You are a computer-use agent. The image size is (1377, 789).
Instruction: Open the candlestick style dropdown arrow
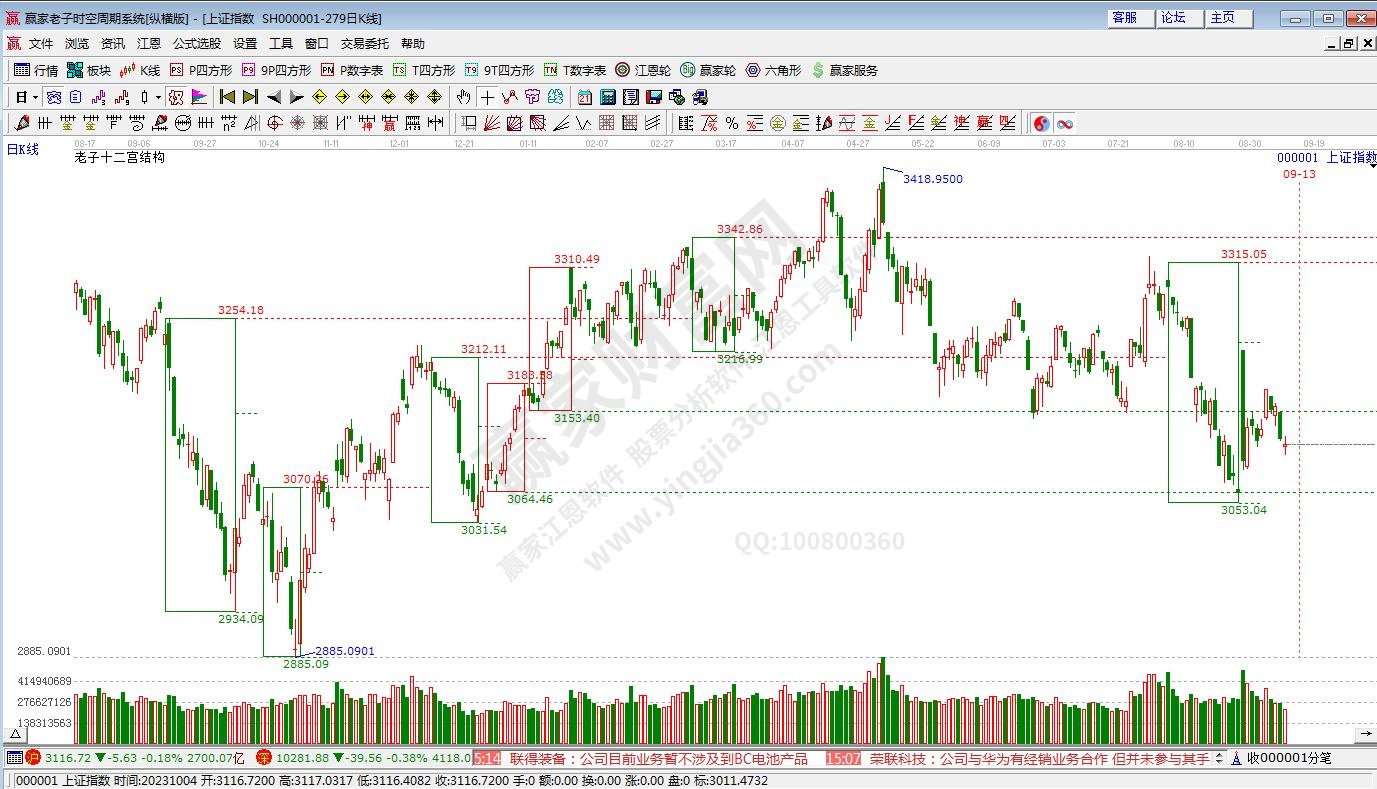158,97
